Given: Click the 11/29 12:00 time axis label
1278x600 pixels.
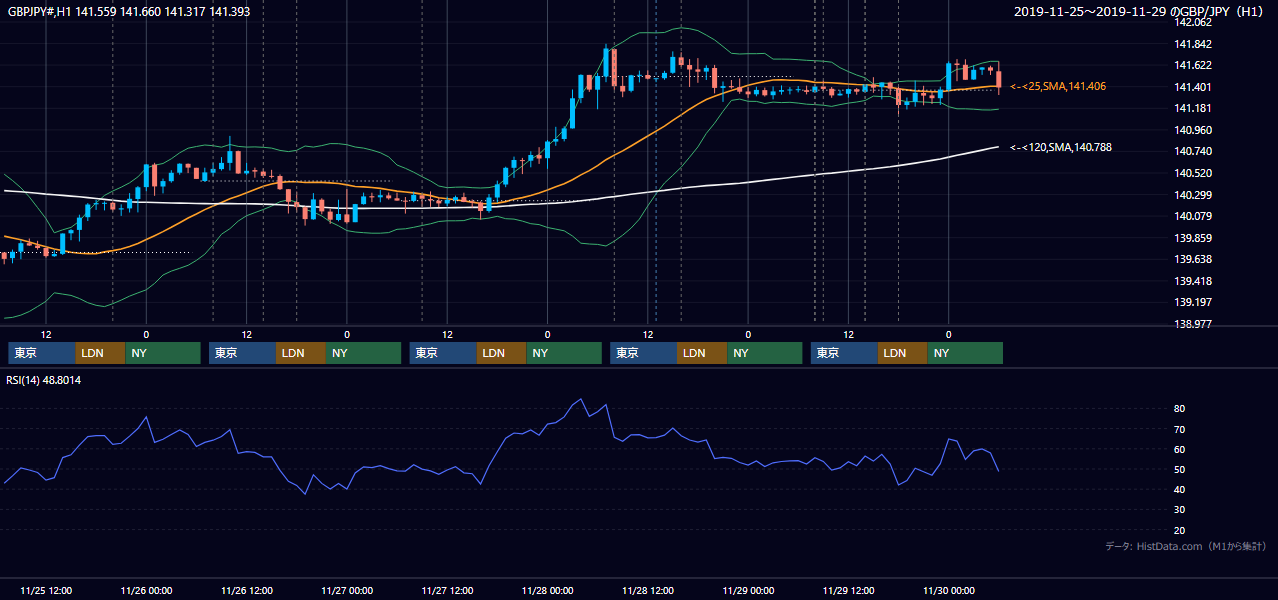Looking at the screenshot, I should pyautogui.click(x=849, y=590).
